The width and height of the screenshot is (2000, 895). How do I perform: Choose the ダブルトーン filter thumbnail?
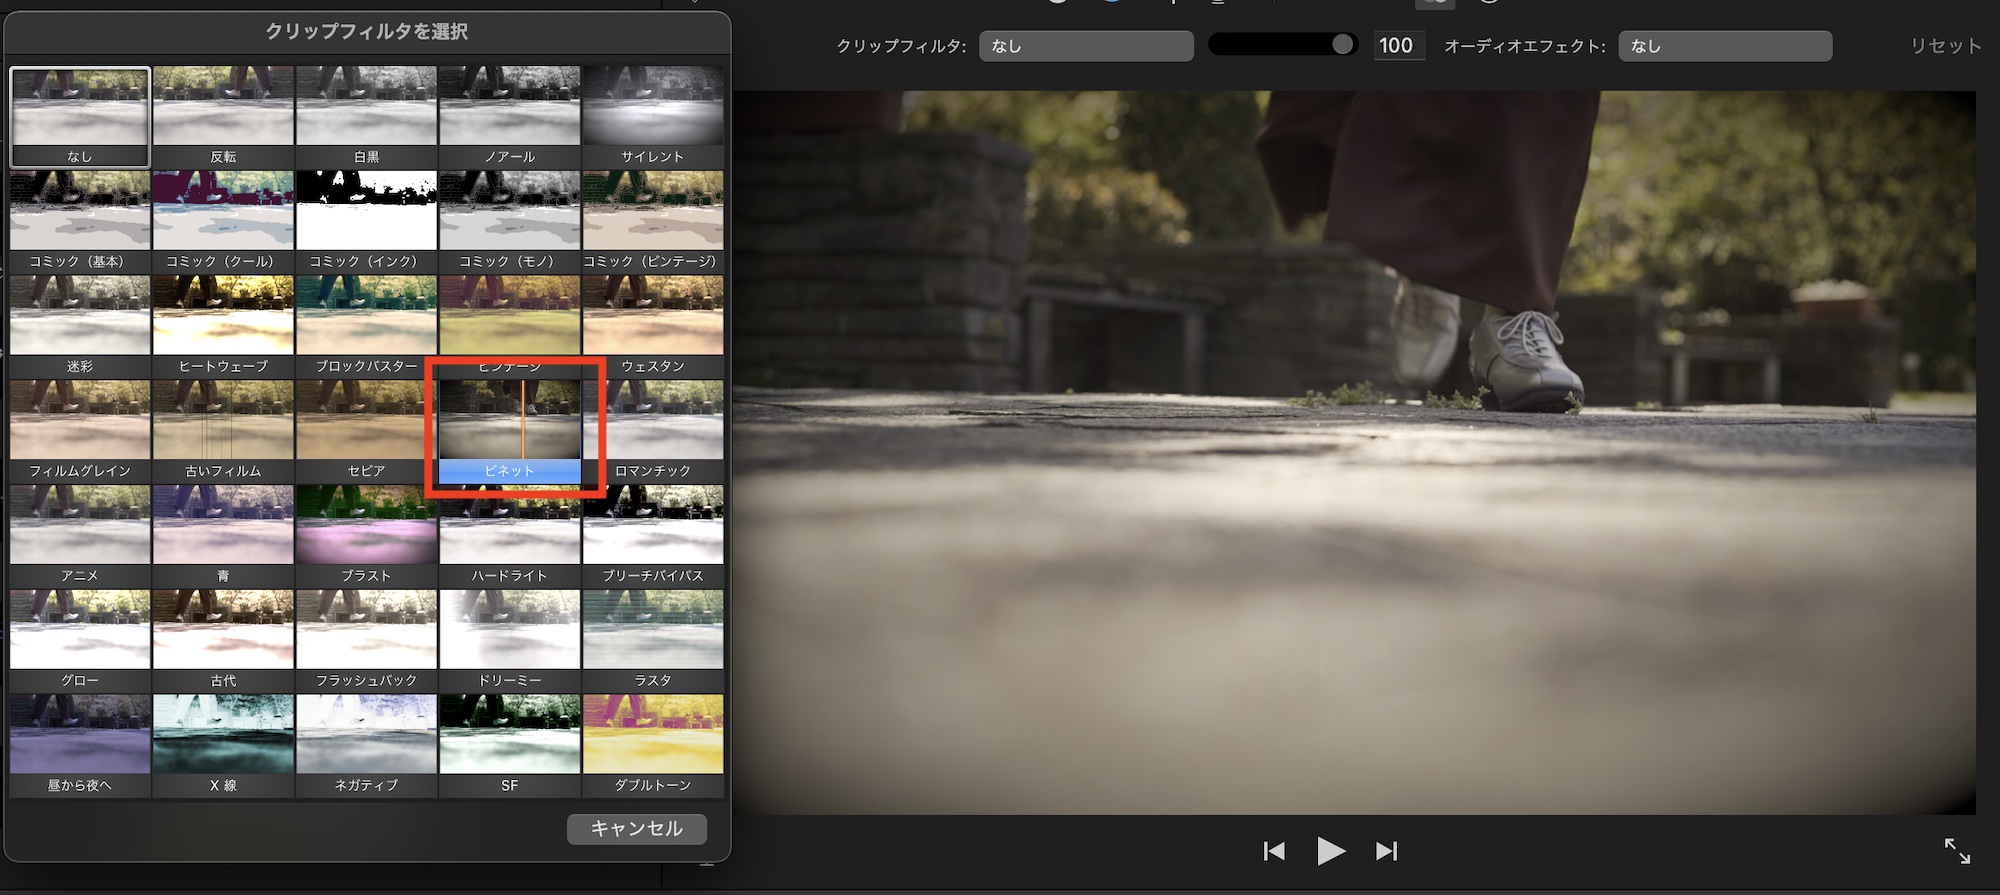(652, 746)
